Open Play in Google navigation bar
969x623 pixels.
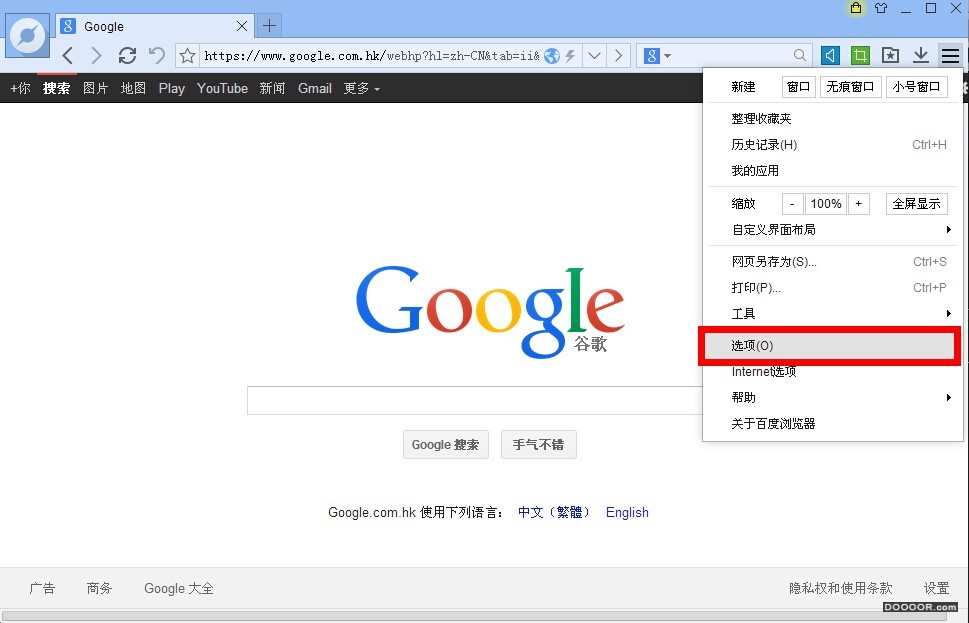(172, 88)
